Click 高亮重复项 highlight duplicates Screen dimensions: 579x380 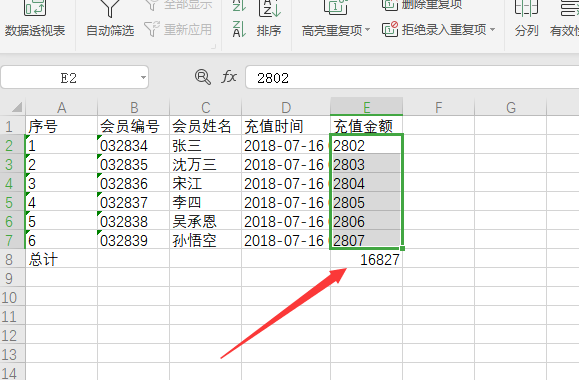pos(335,18)
